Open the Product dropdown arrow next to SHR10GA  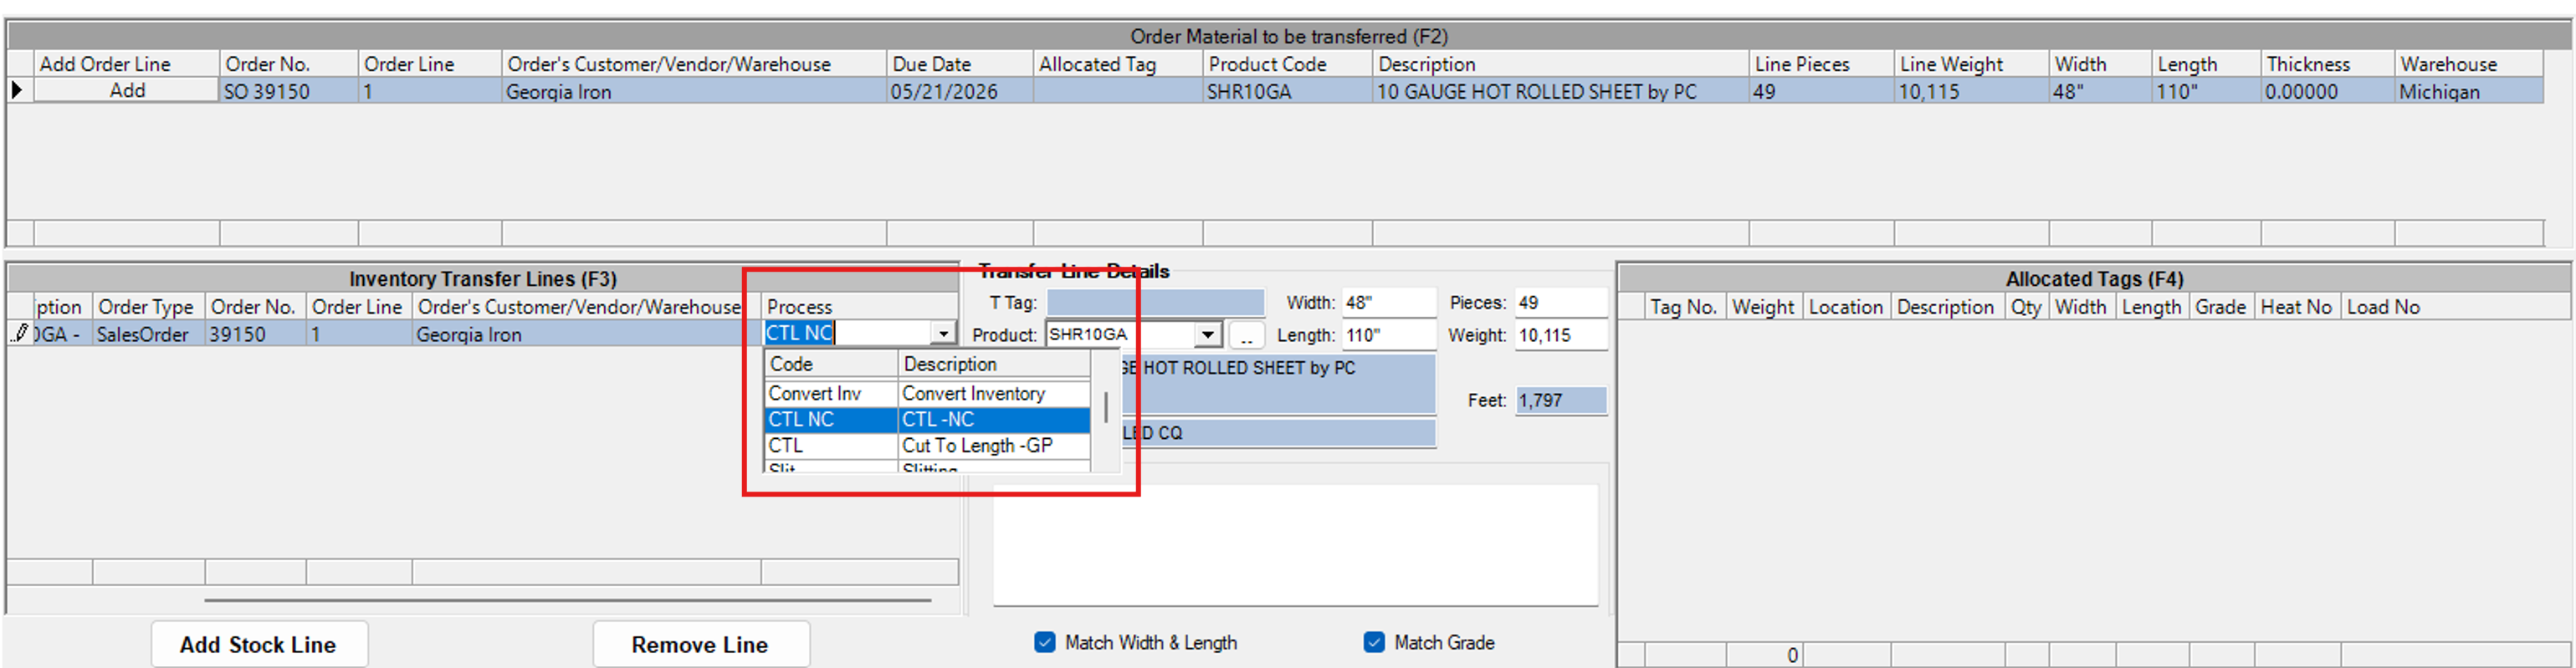coord(1208,335)
